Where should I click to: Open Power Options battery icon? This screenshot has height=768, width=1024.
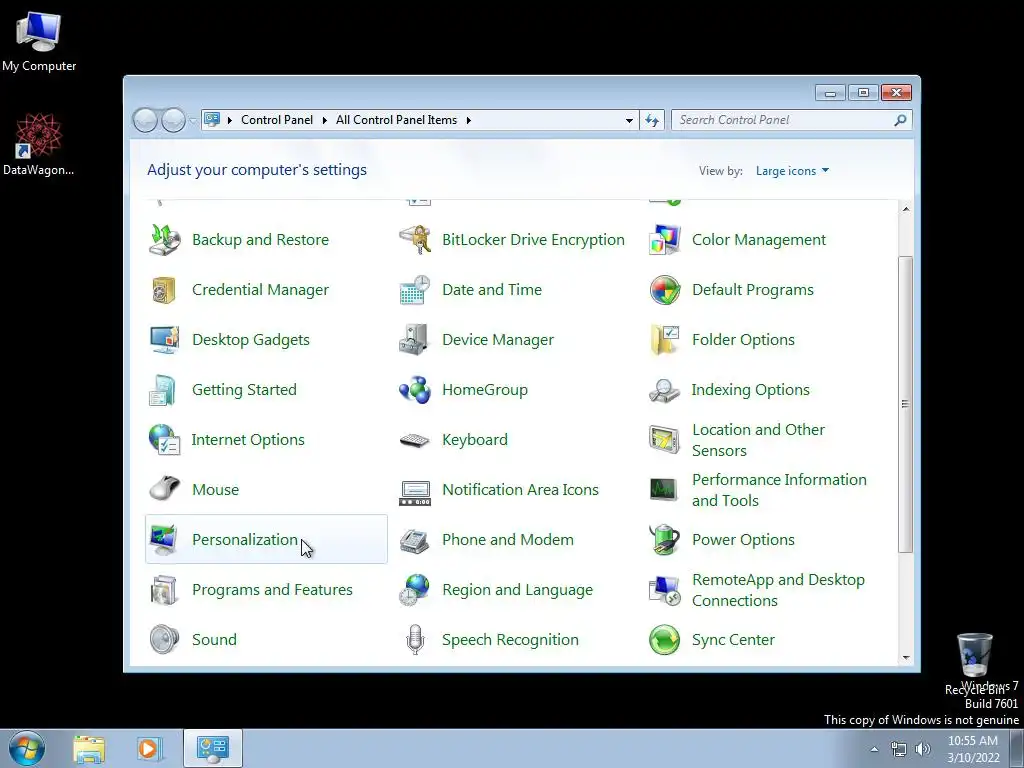(665, 539)
